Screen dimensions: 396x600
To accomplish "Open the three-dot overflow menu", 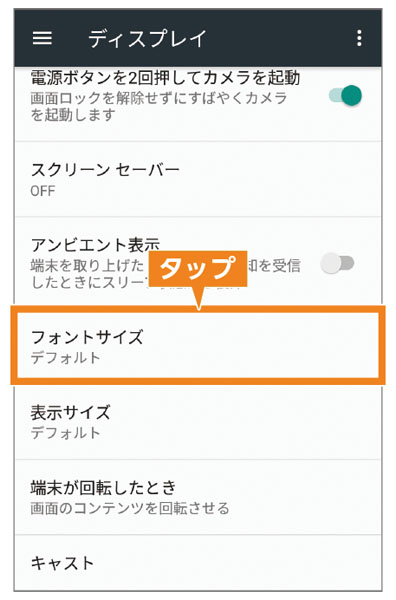I will point(359,38).
